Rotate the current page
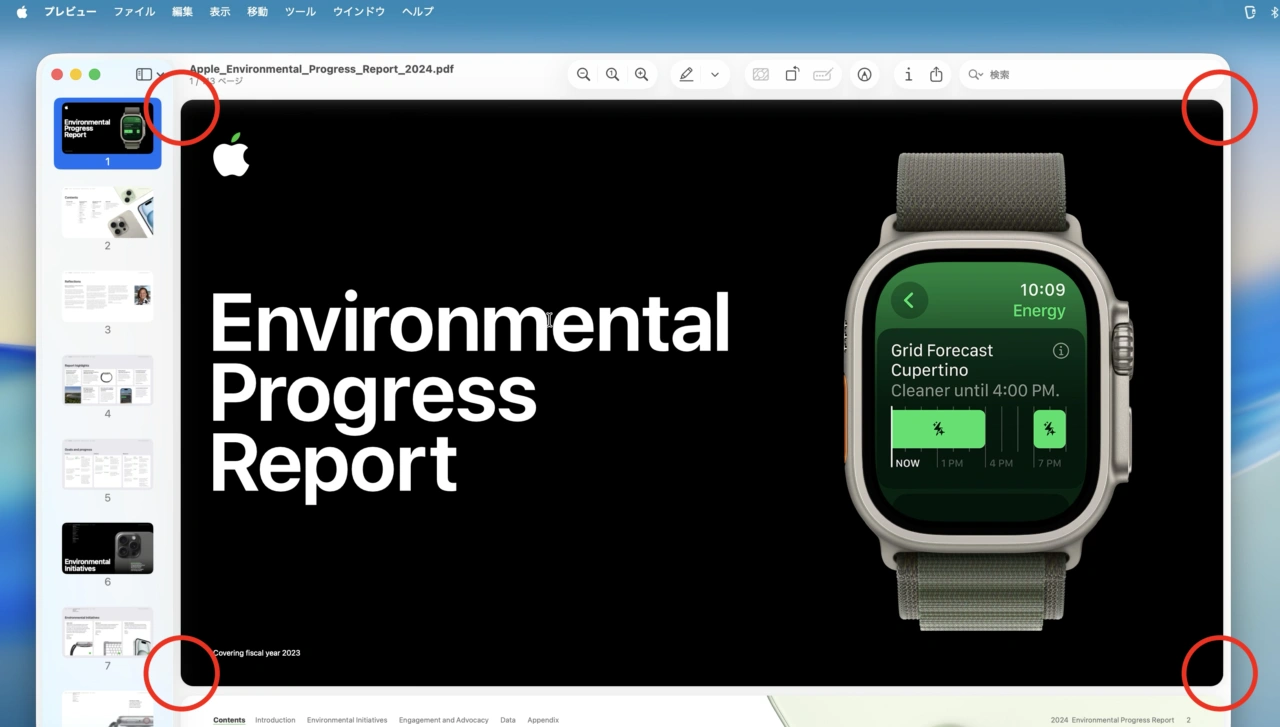Screen dimensions: 1280x727 pyautogui.click(x=791, y=74)
